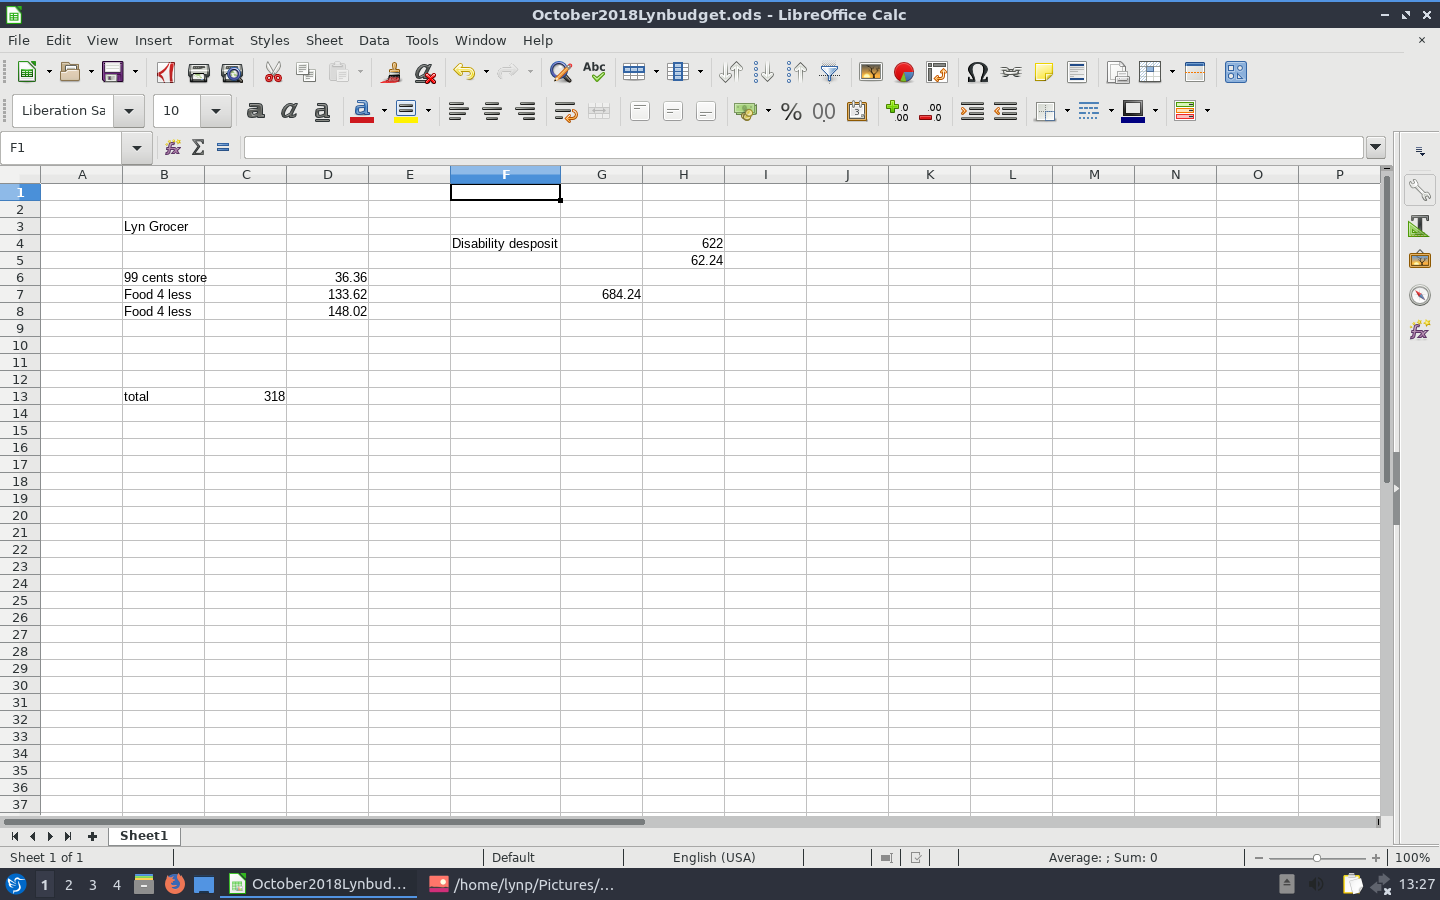Click the Export as PDF icon
1440x900 pixels.
(x=166, y=72)
